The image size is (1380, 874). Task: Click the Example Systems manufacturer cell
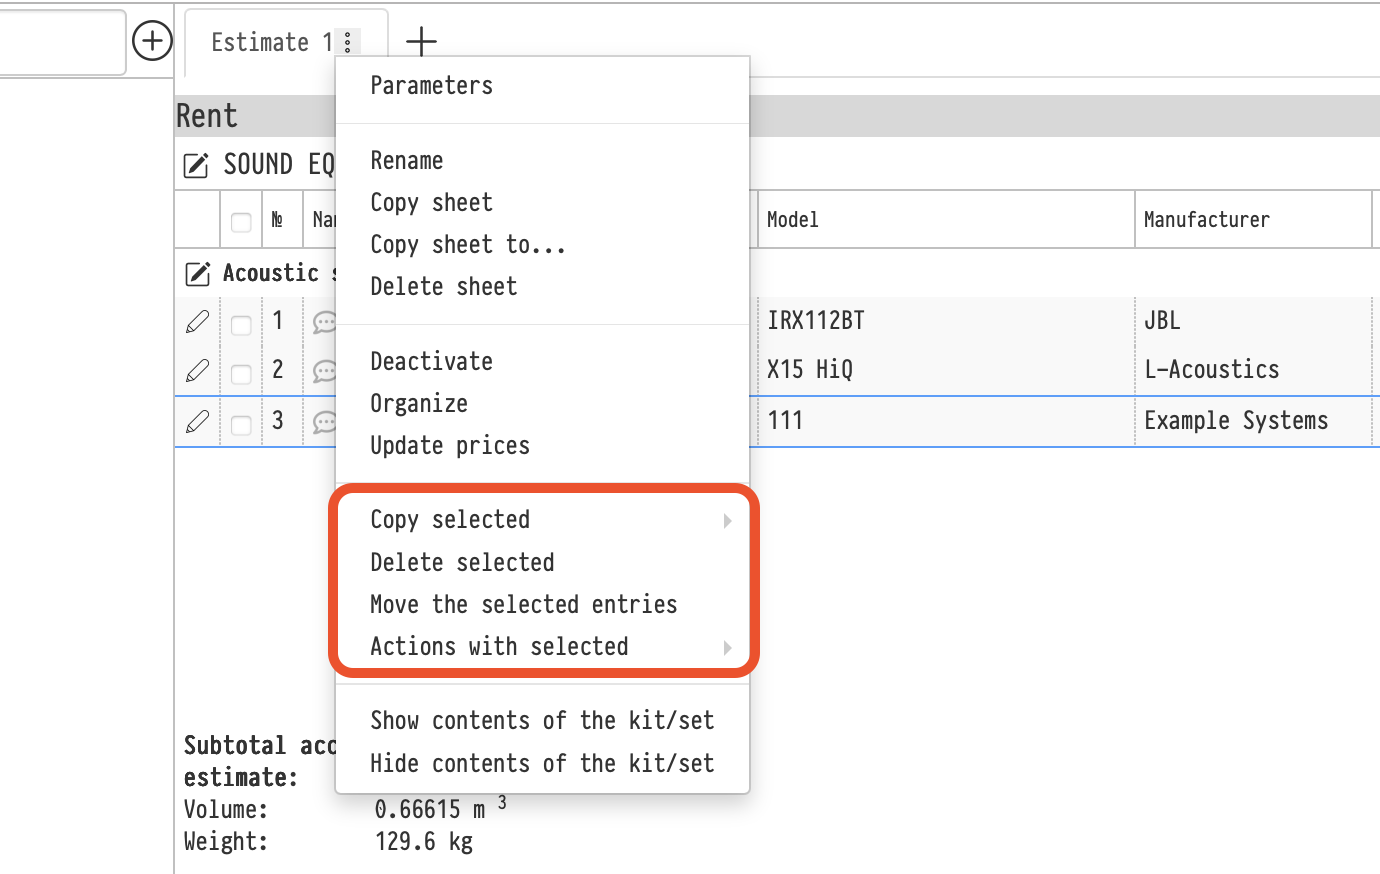[x=1236, y=421]
